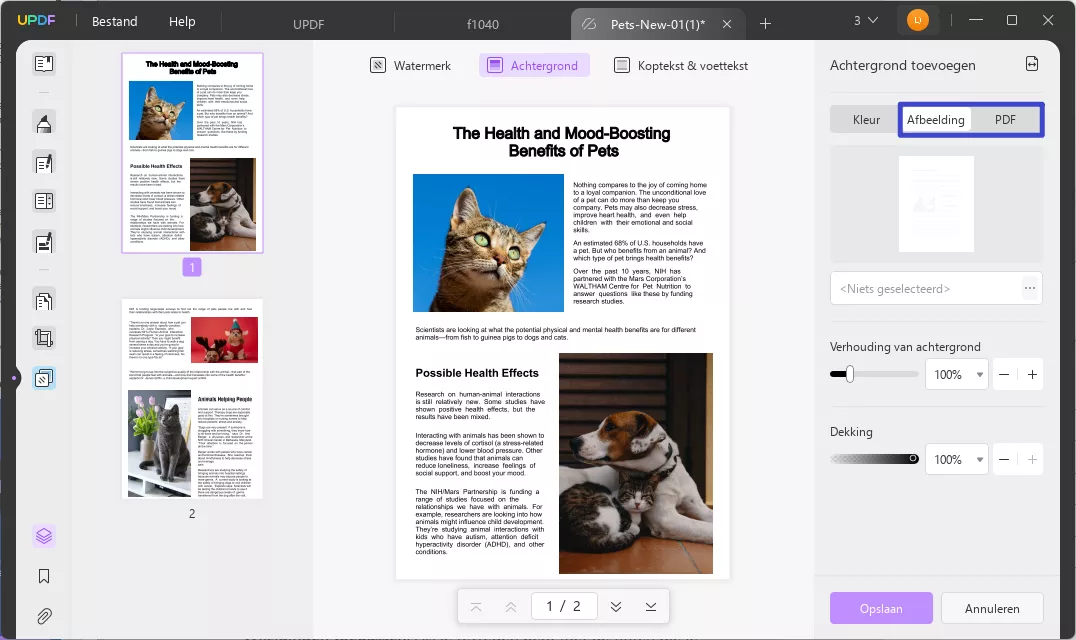The image size is (1076, 640).
Task: Jump to last page arrow
Action: point(651,606)
